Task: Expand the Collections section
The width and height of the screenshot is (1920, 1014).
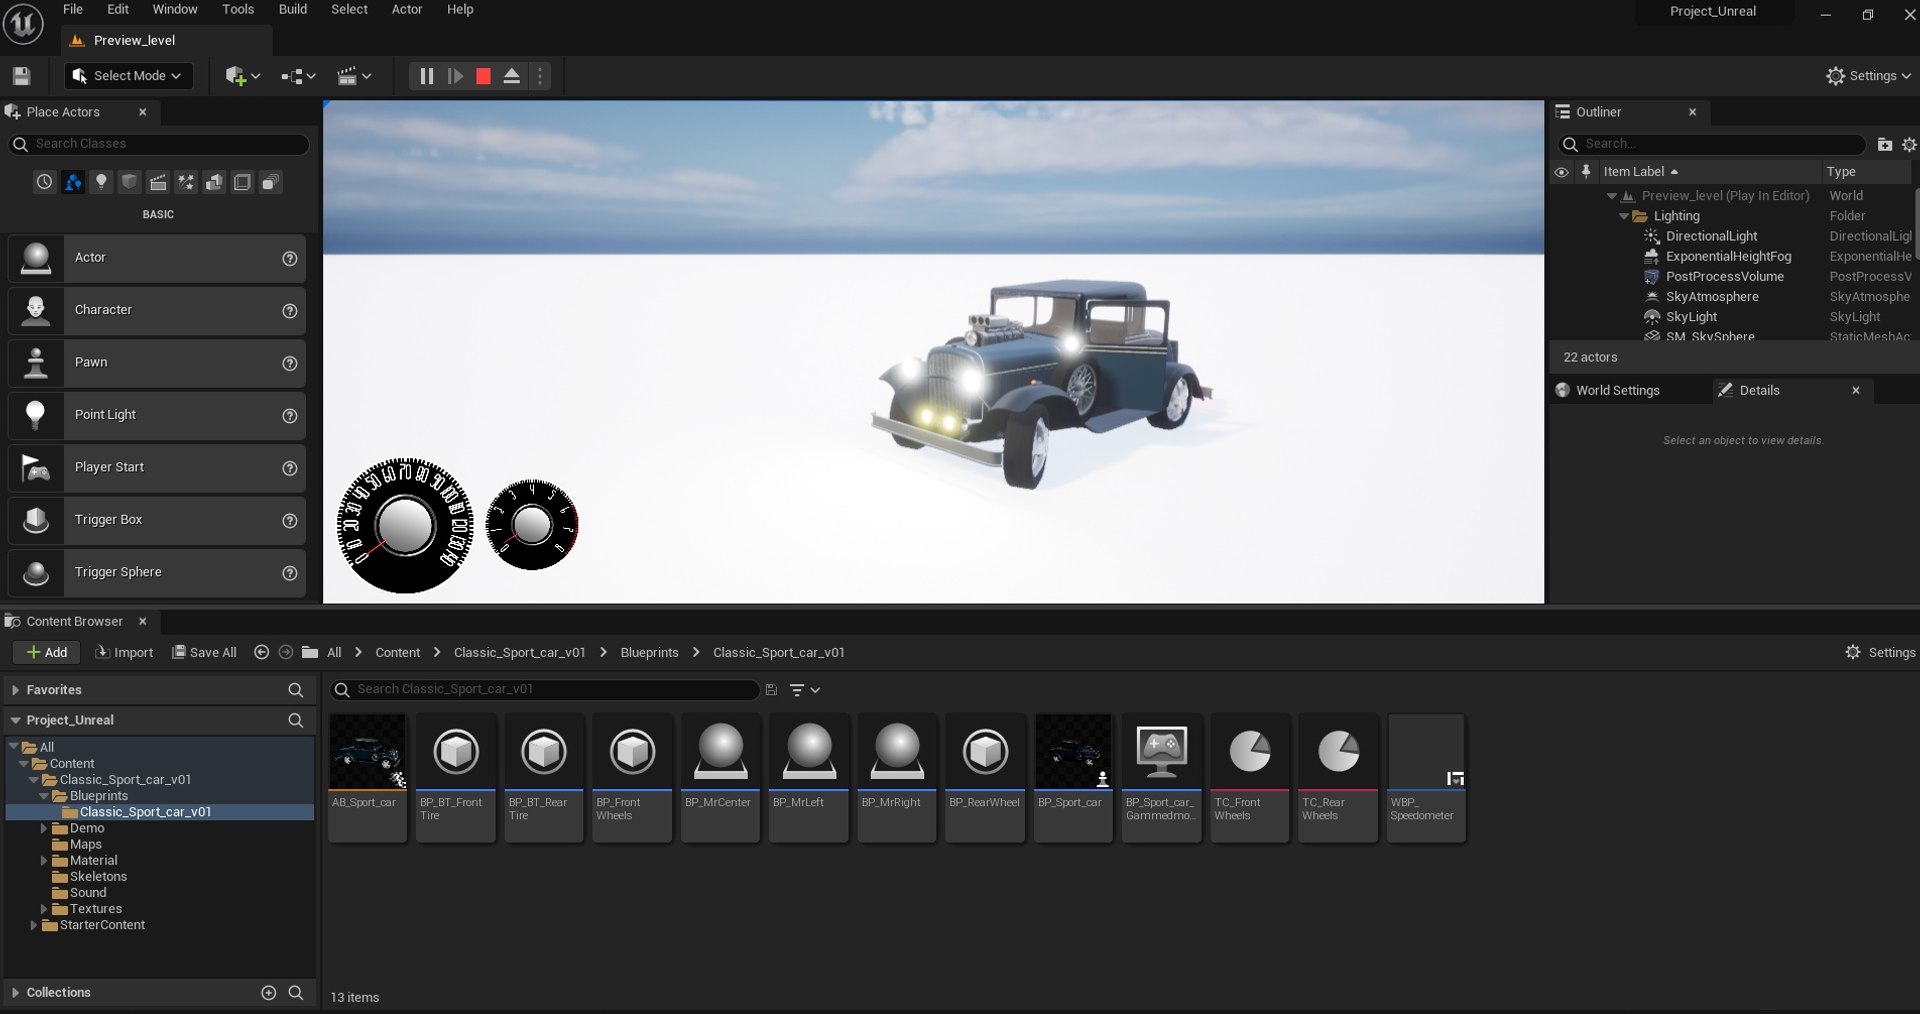Action: 15,993
